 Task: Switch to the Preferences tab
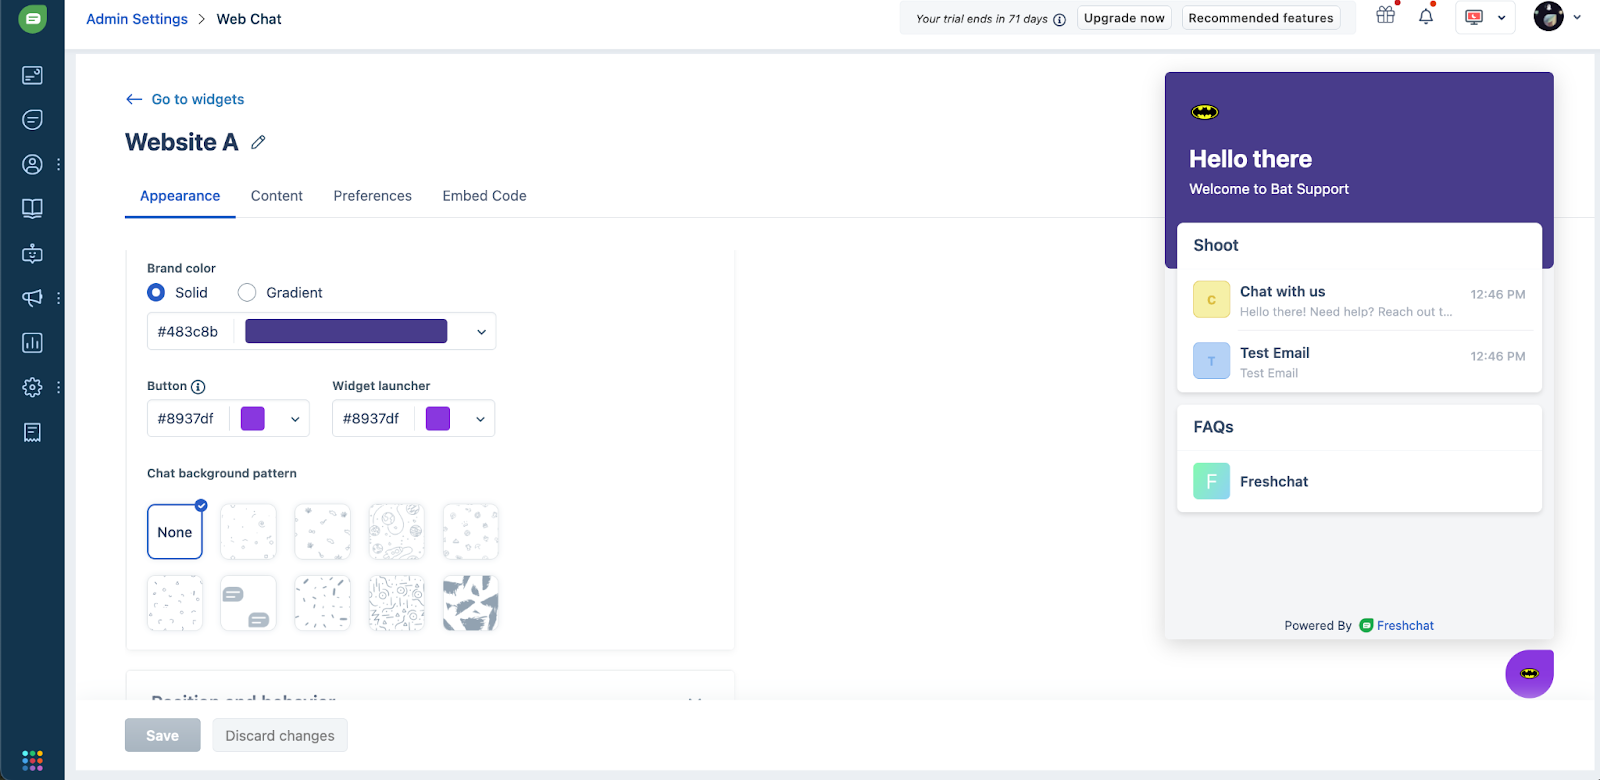[373, 196]
